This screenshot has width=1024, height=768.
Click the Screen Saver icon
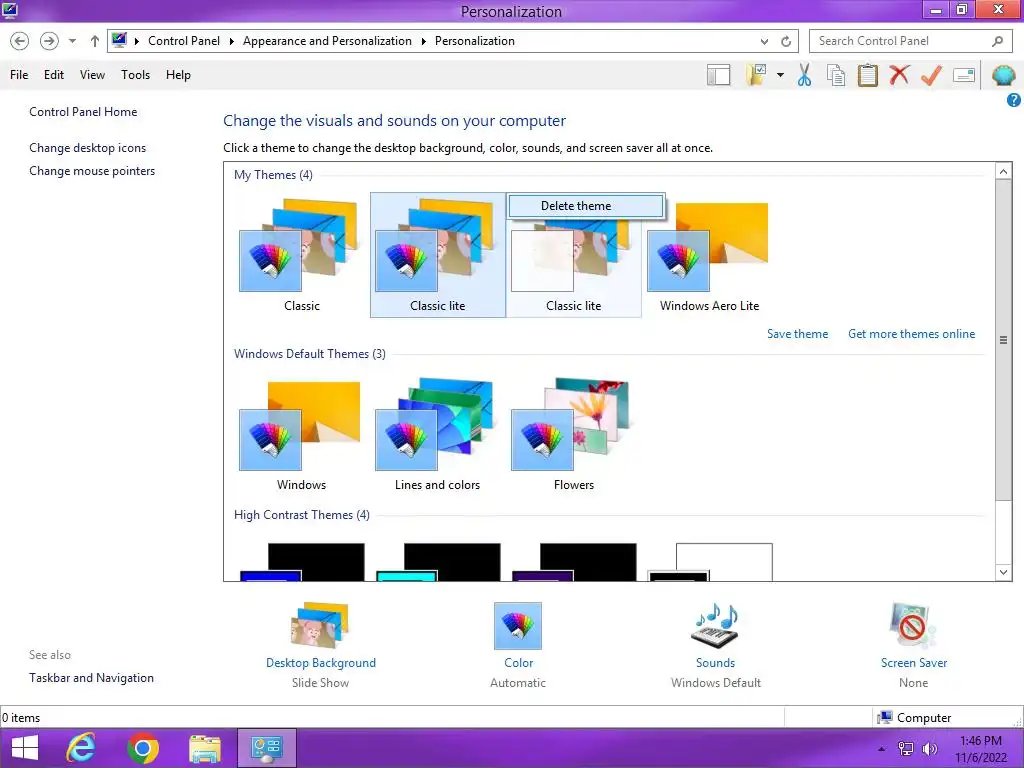pyautogui.click(x=913, y=626)
